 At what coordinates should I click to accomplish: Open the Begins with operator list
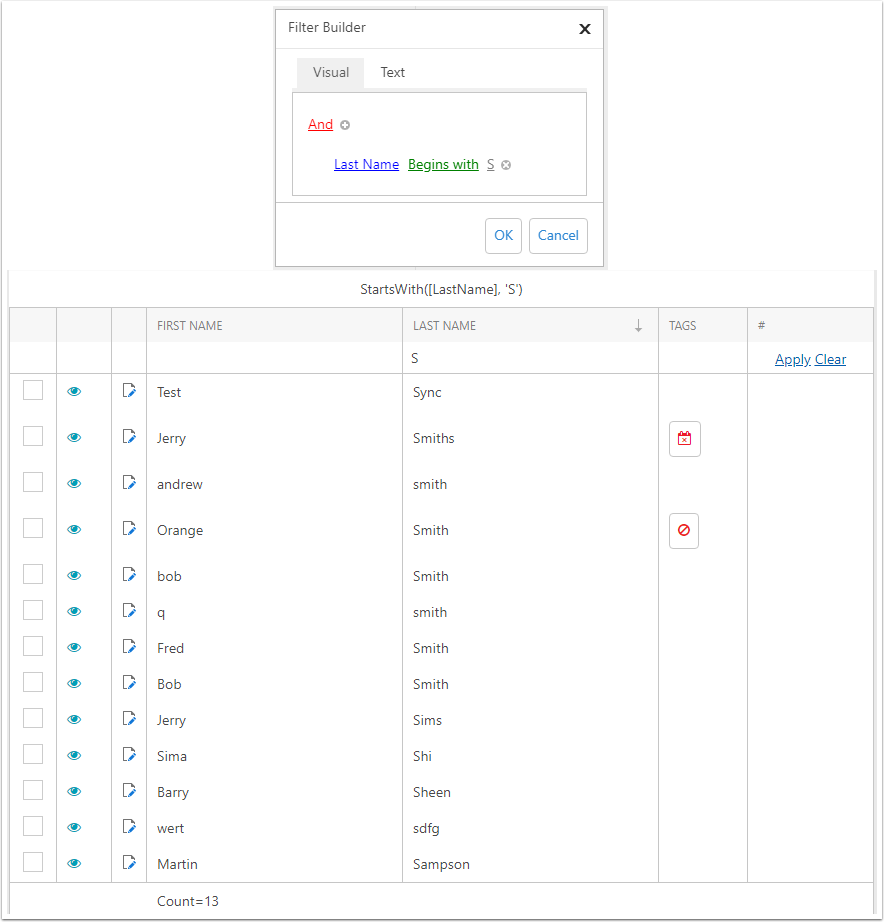point(443,165)
